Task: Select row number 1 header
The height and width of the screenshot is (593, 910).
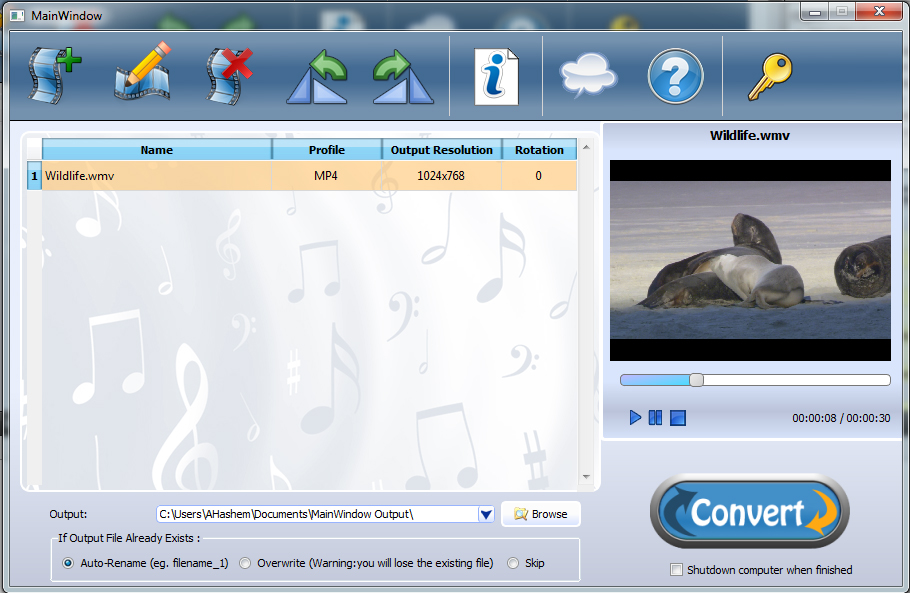Action: tap(34, 176)
